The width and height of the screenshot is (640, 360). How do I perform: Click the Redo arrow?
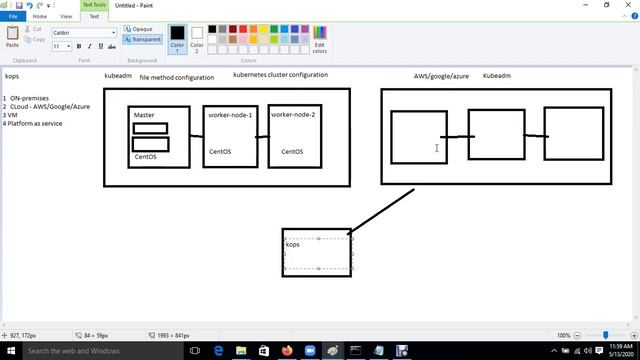pos(40,5)
